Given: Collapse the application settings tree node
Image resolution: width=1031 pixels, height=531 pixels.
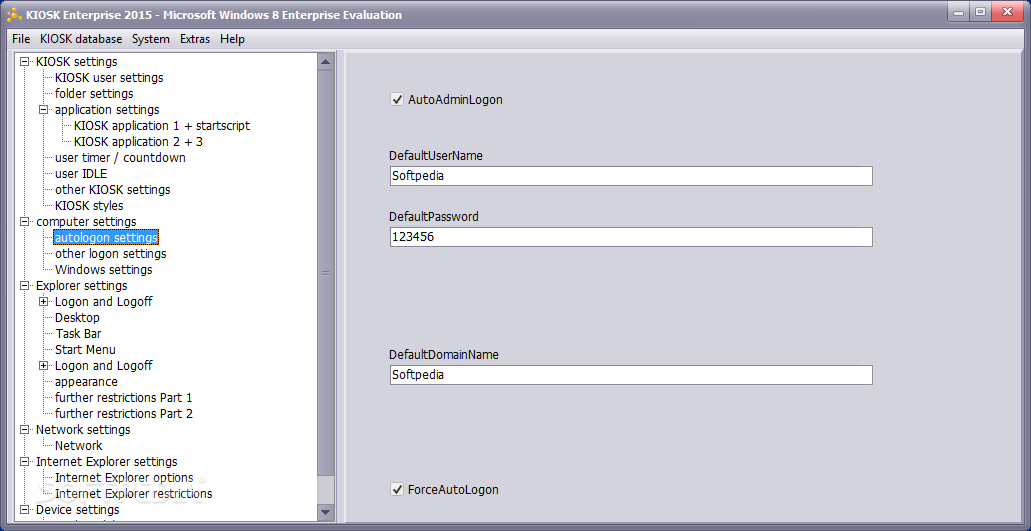Looking at the screenshot, I should pos(44,110).
